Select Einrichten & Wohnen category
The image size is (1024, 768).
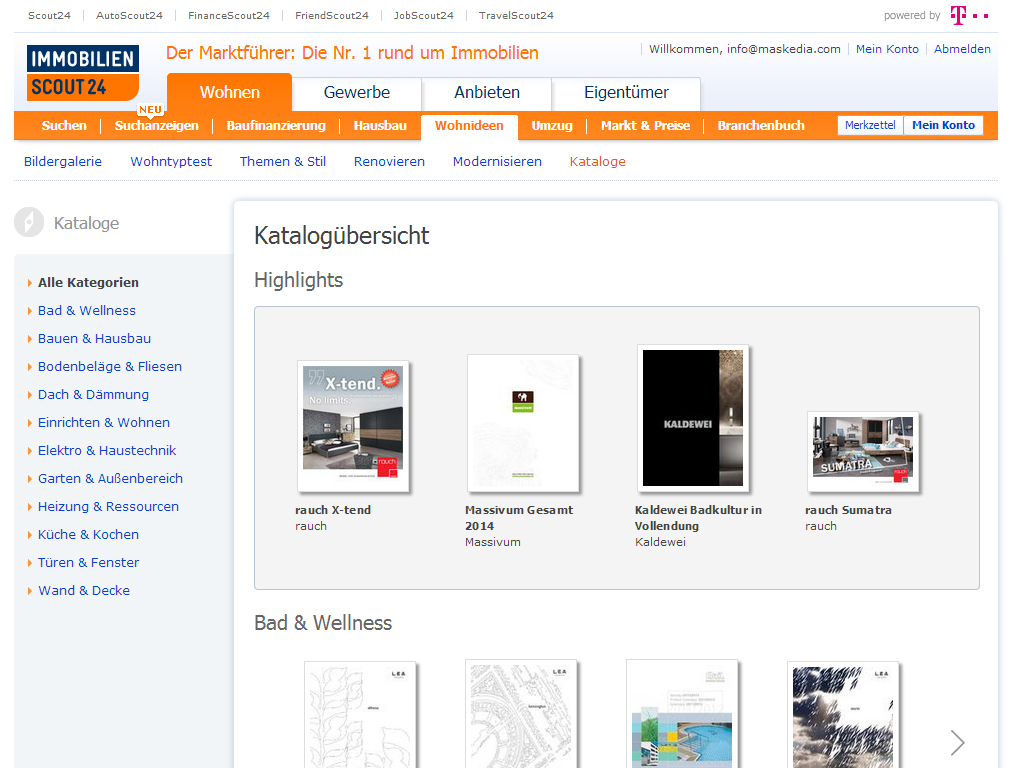click(x=104, y=423)
